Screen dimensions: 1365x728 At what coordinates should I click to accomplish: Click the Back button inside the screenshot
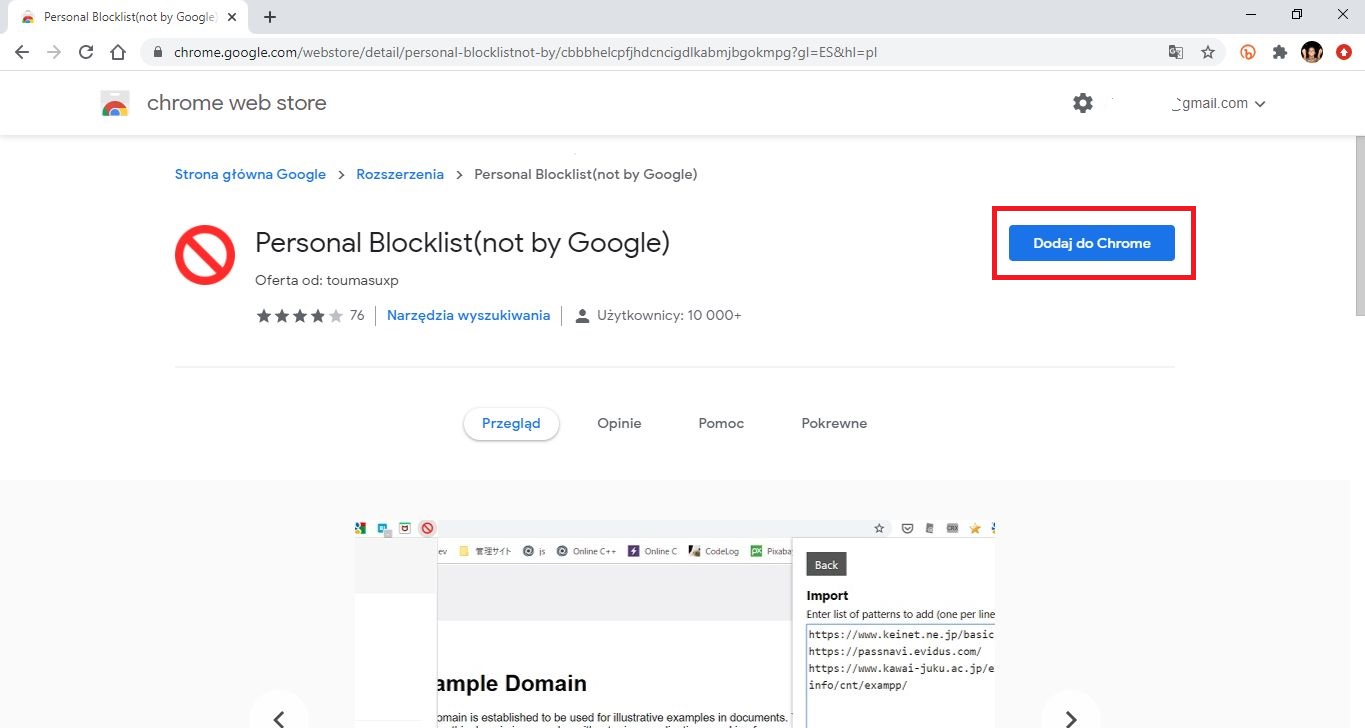click(826, 564)
